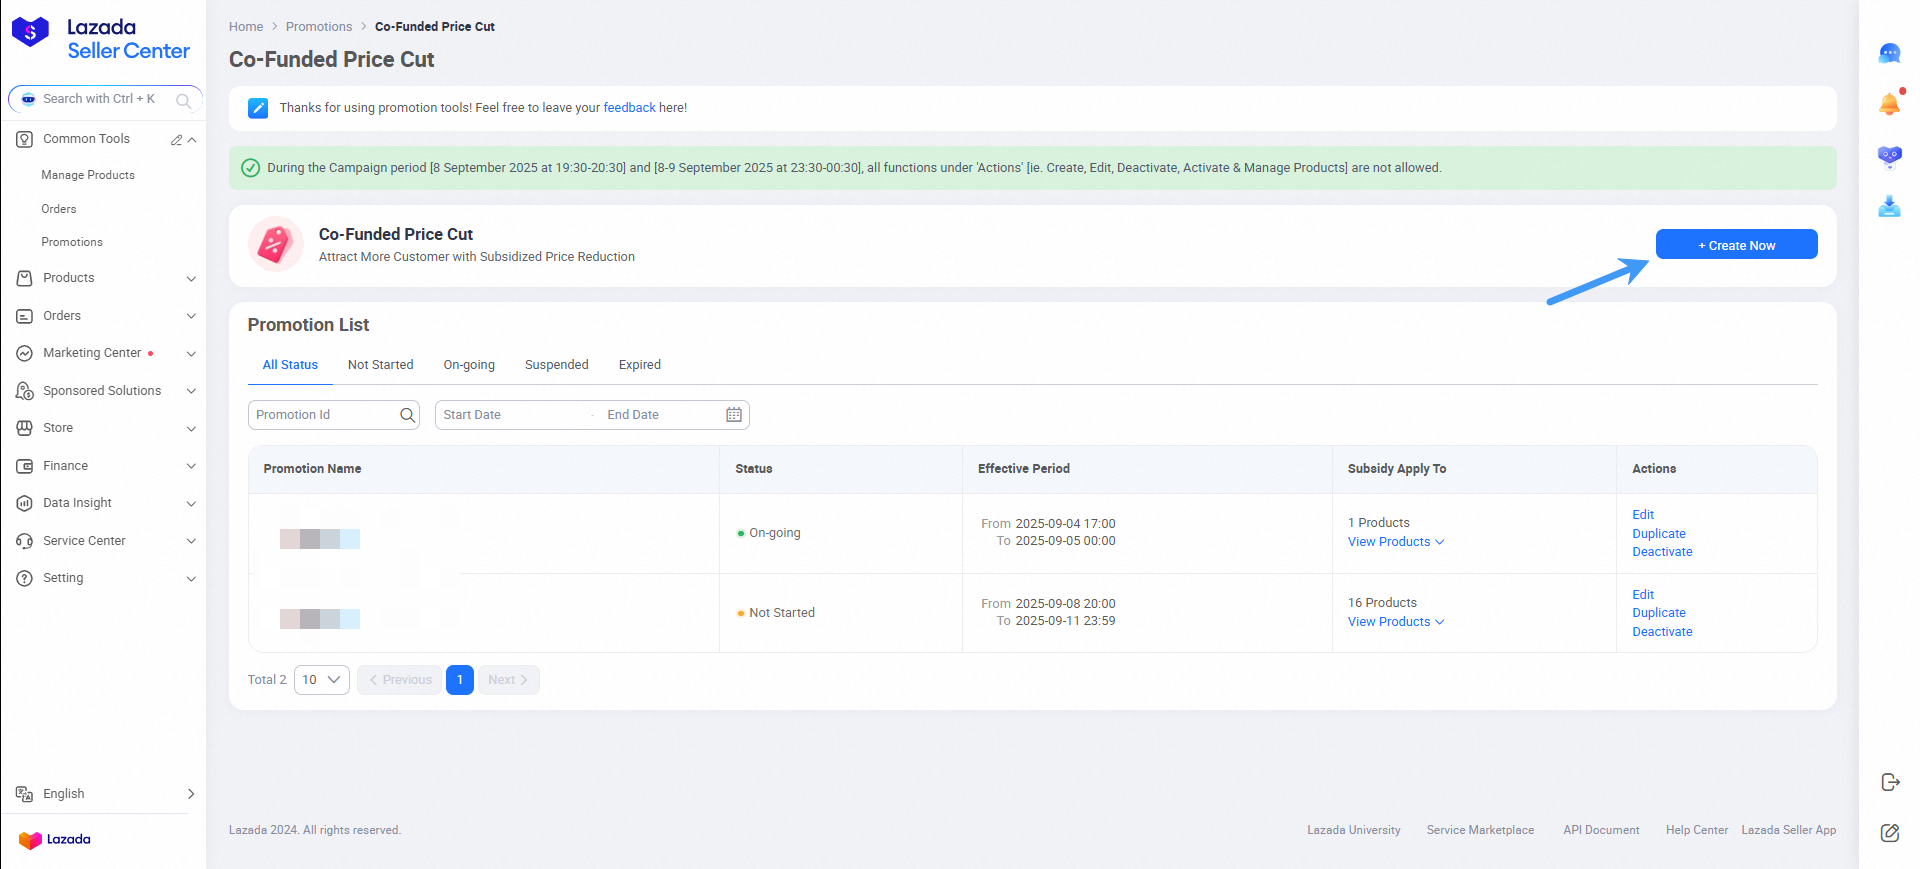Deactivate the Not Started promotion
The width and height of the screenshot is (1920, 869).
(1662, 632)
